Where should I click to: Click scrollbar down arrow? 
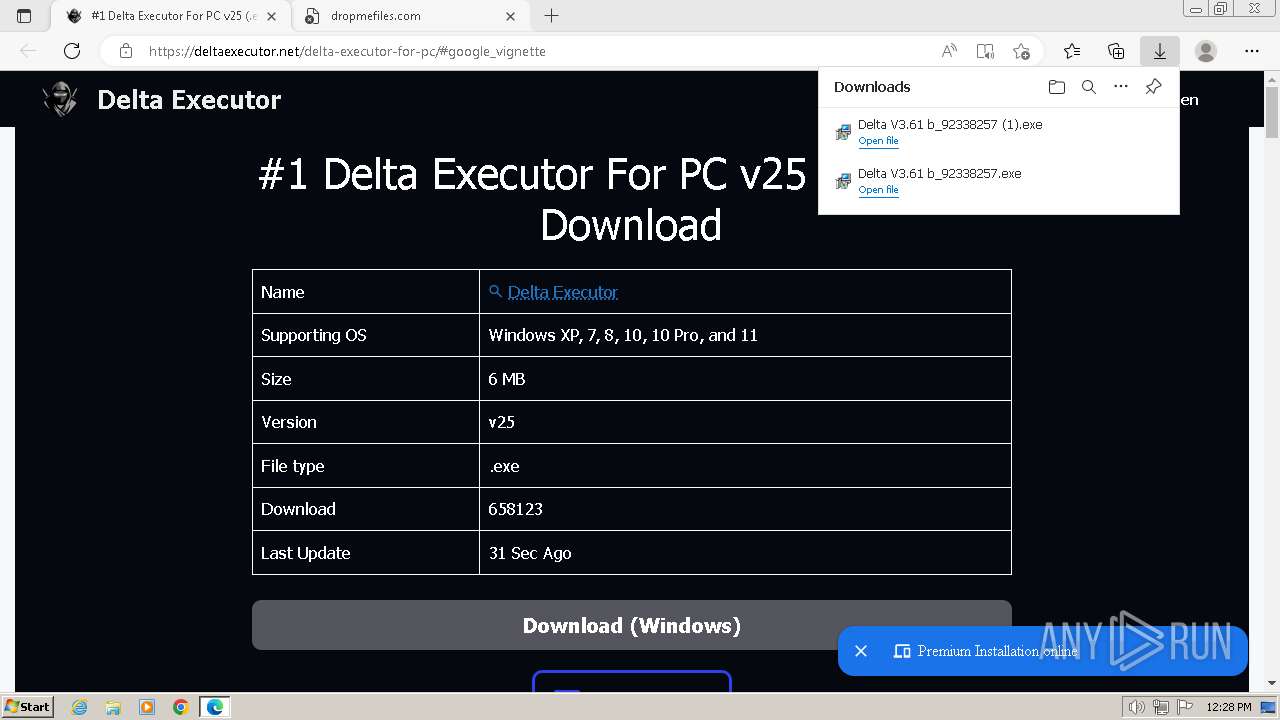1272,683
